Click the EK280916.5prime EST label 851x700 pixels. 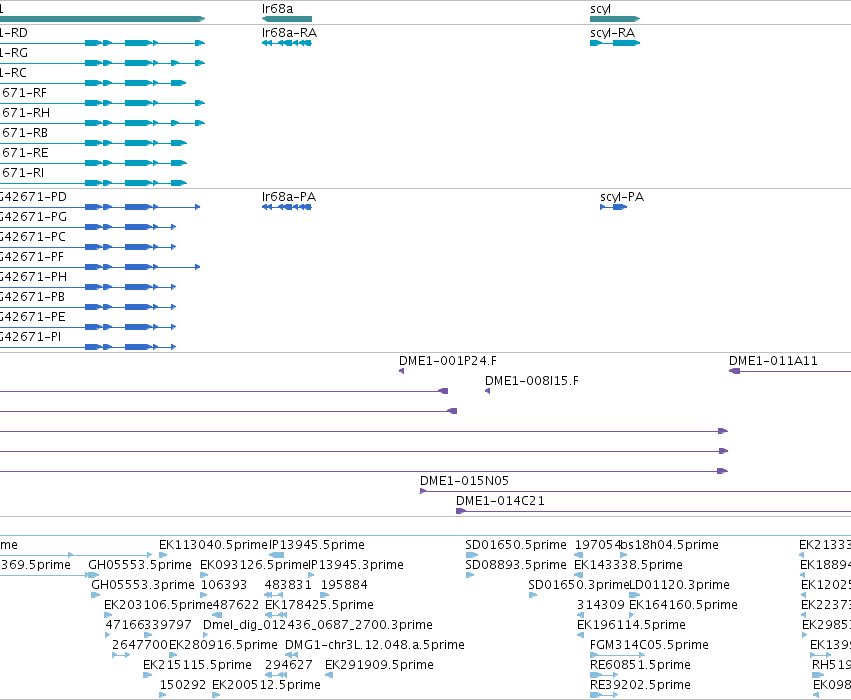click(x=223, y=645)
